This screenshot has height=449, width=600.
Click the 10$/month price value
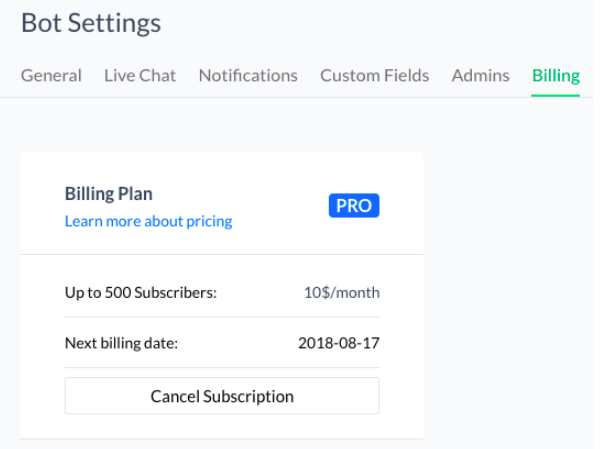(341, 293)
